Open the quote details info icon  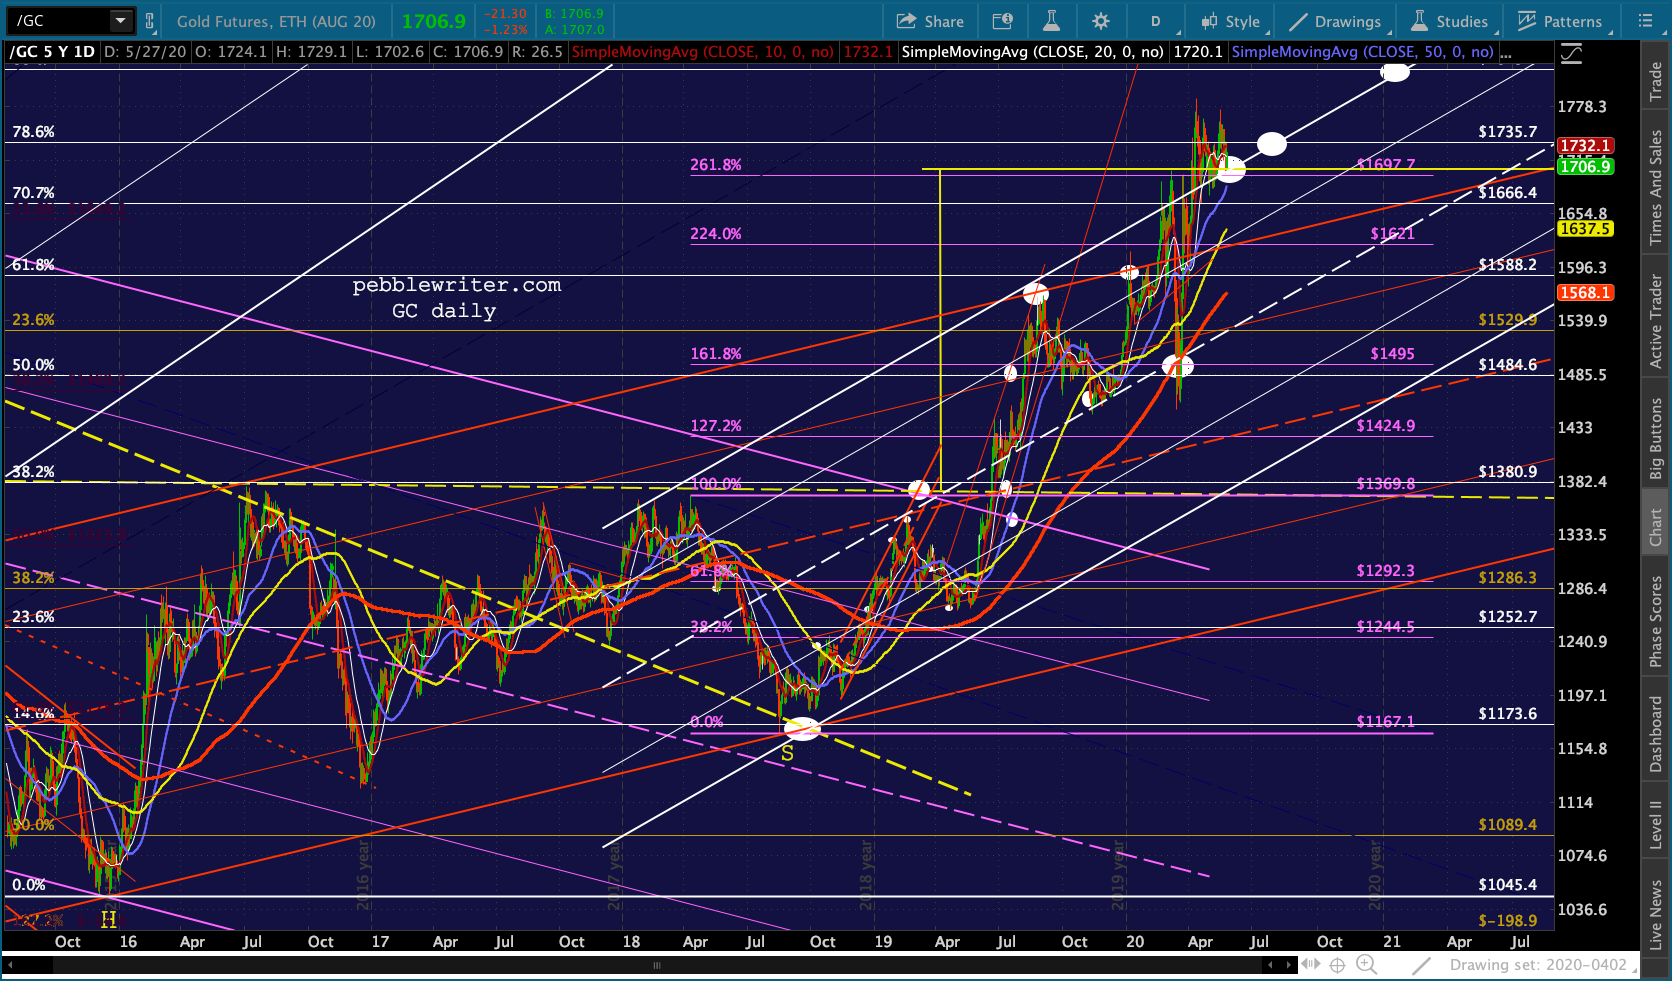1002,21
